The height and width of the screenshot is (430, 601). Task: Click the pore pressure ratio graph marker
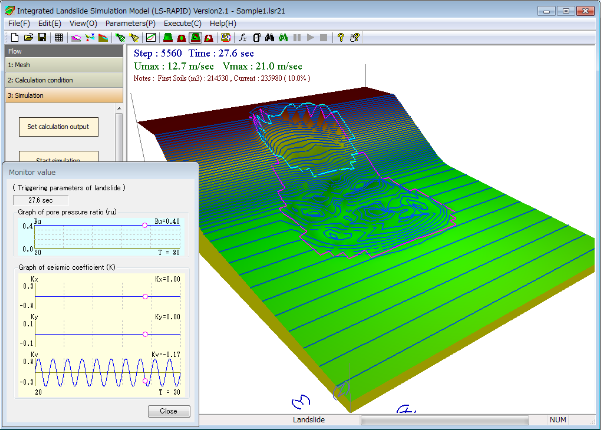(145, 226)
